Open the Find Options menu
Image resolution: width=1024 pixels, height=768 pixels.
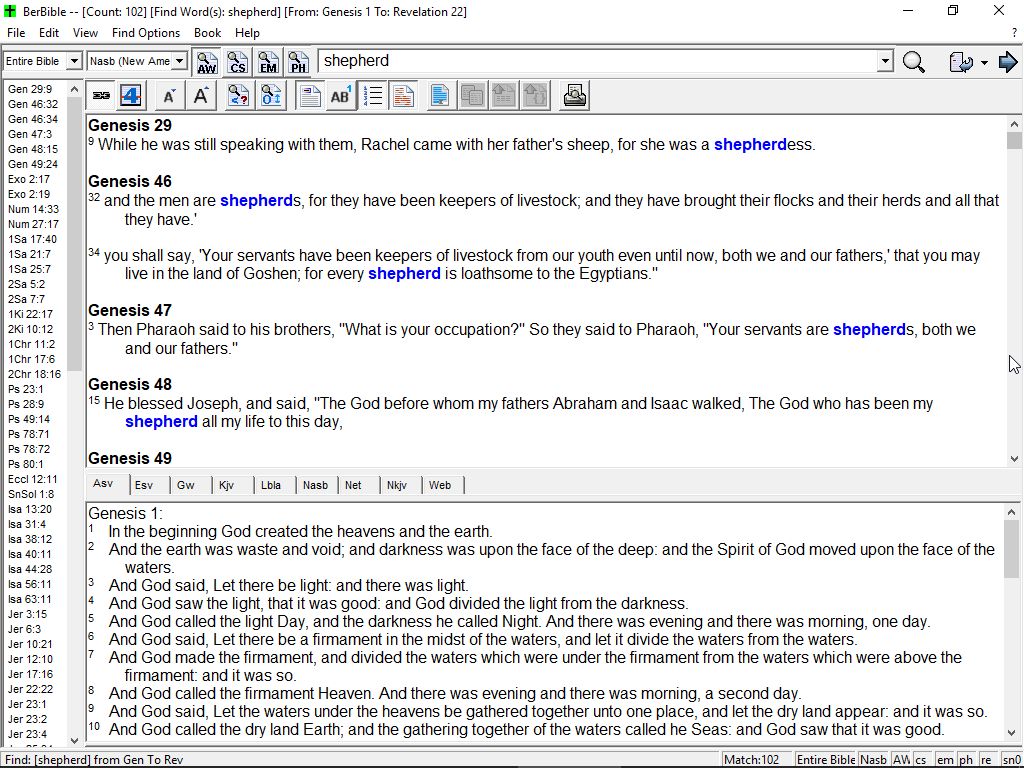click(x=146, y=33)
